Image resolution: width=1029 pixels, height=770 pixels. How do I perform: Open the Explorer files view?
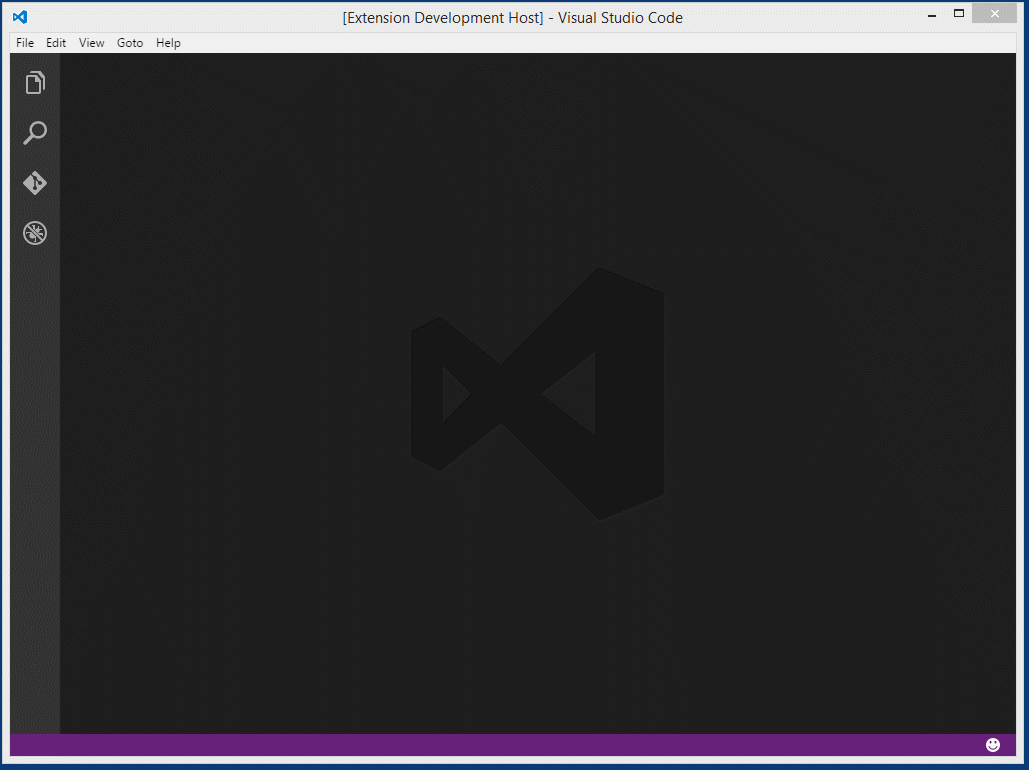point(35,83)
